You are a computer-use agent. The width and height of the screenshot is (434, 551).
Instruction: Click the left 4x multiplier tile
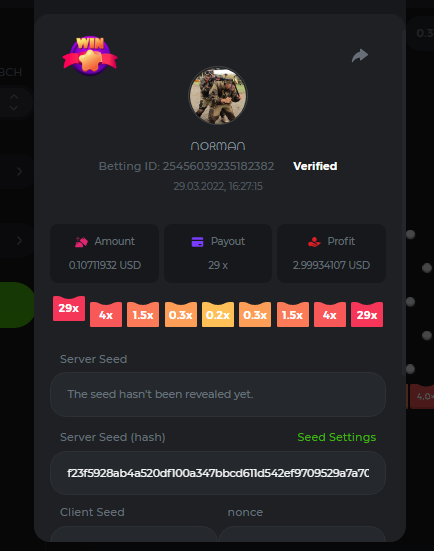(106, 315)
